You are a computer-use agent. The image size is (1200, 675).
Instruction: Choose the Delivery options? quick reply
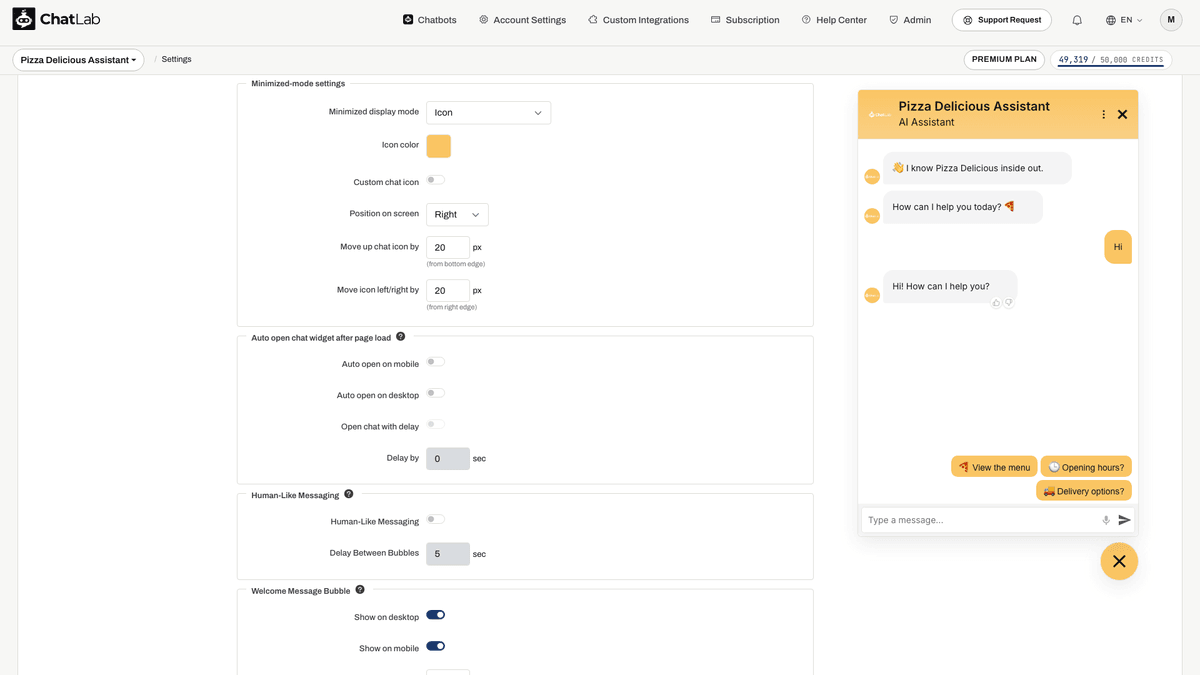(1084, 491)
